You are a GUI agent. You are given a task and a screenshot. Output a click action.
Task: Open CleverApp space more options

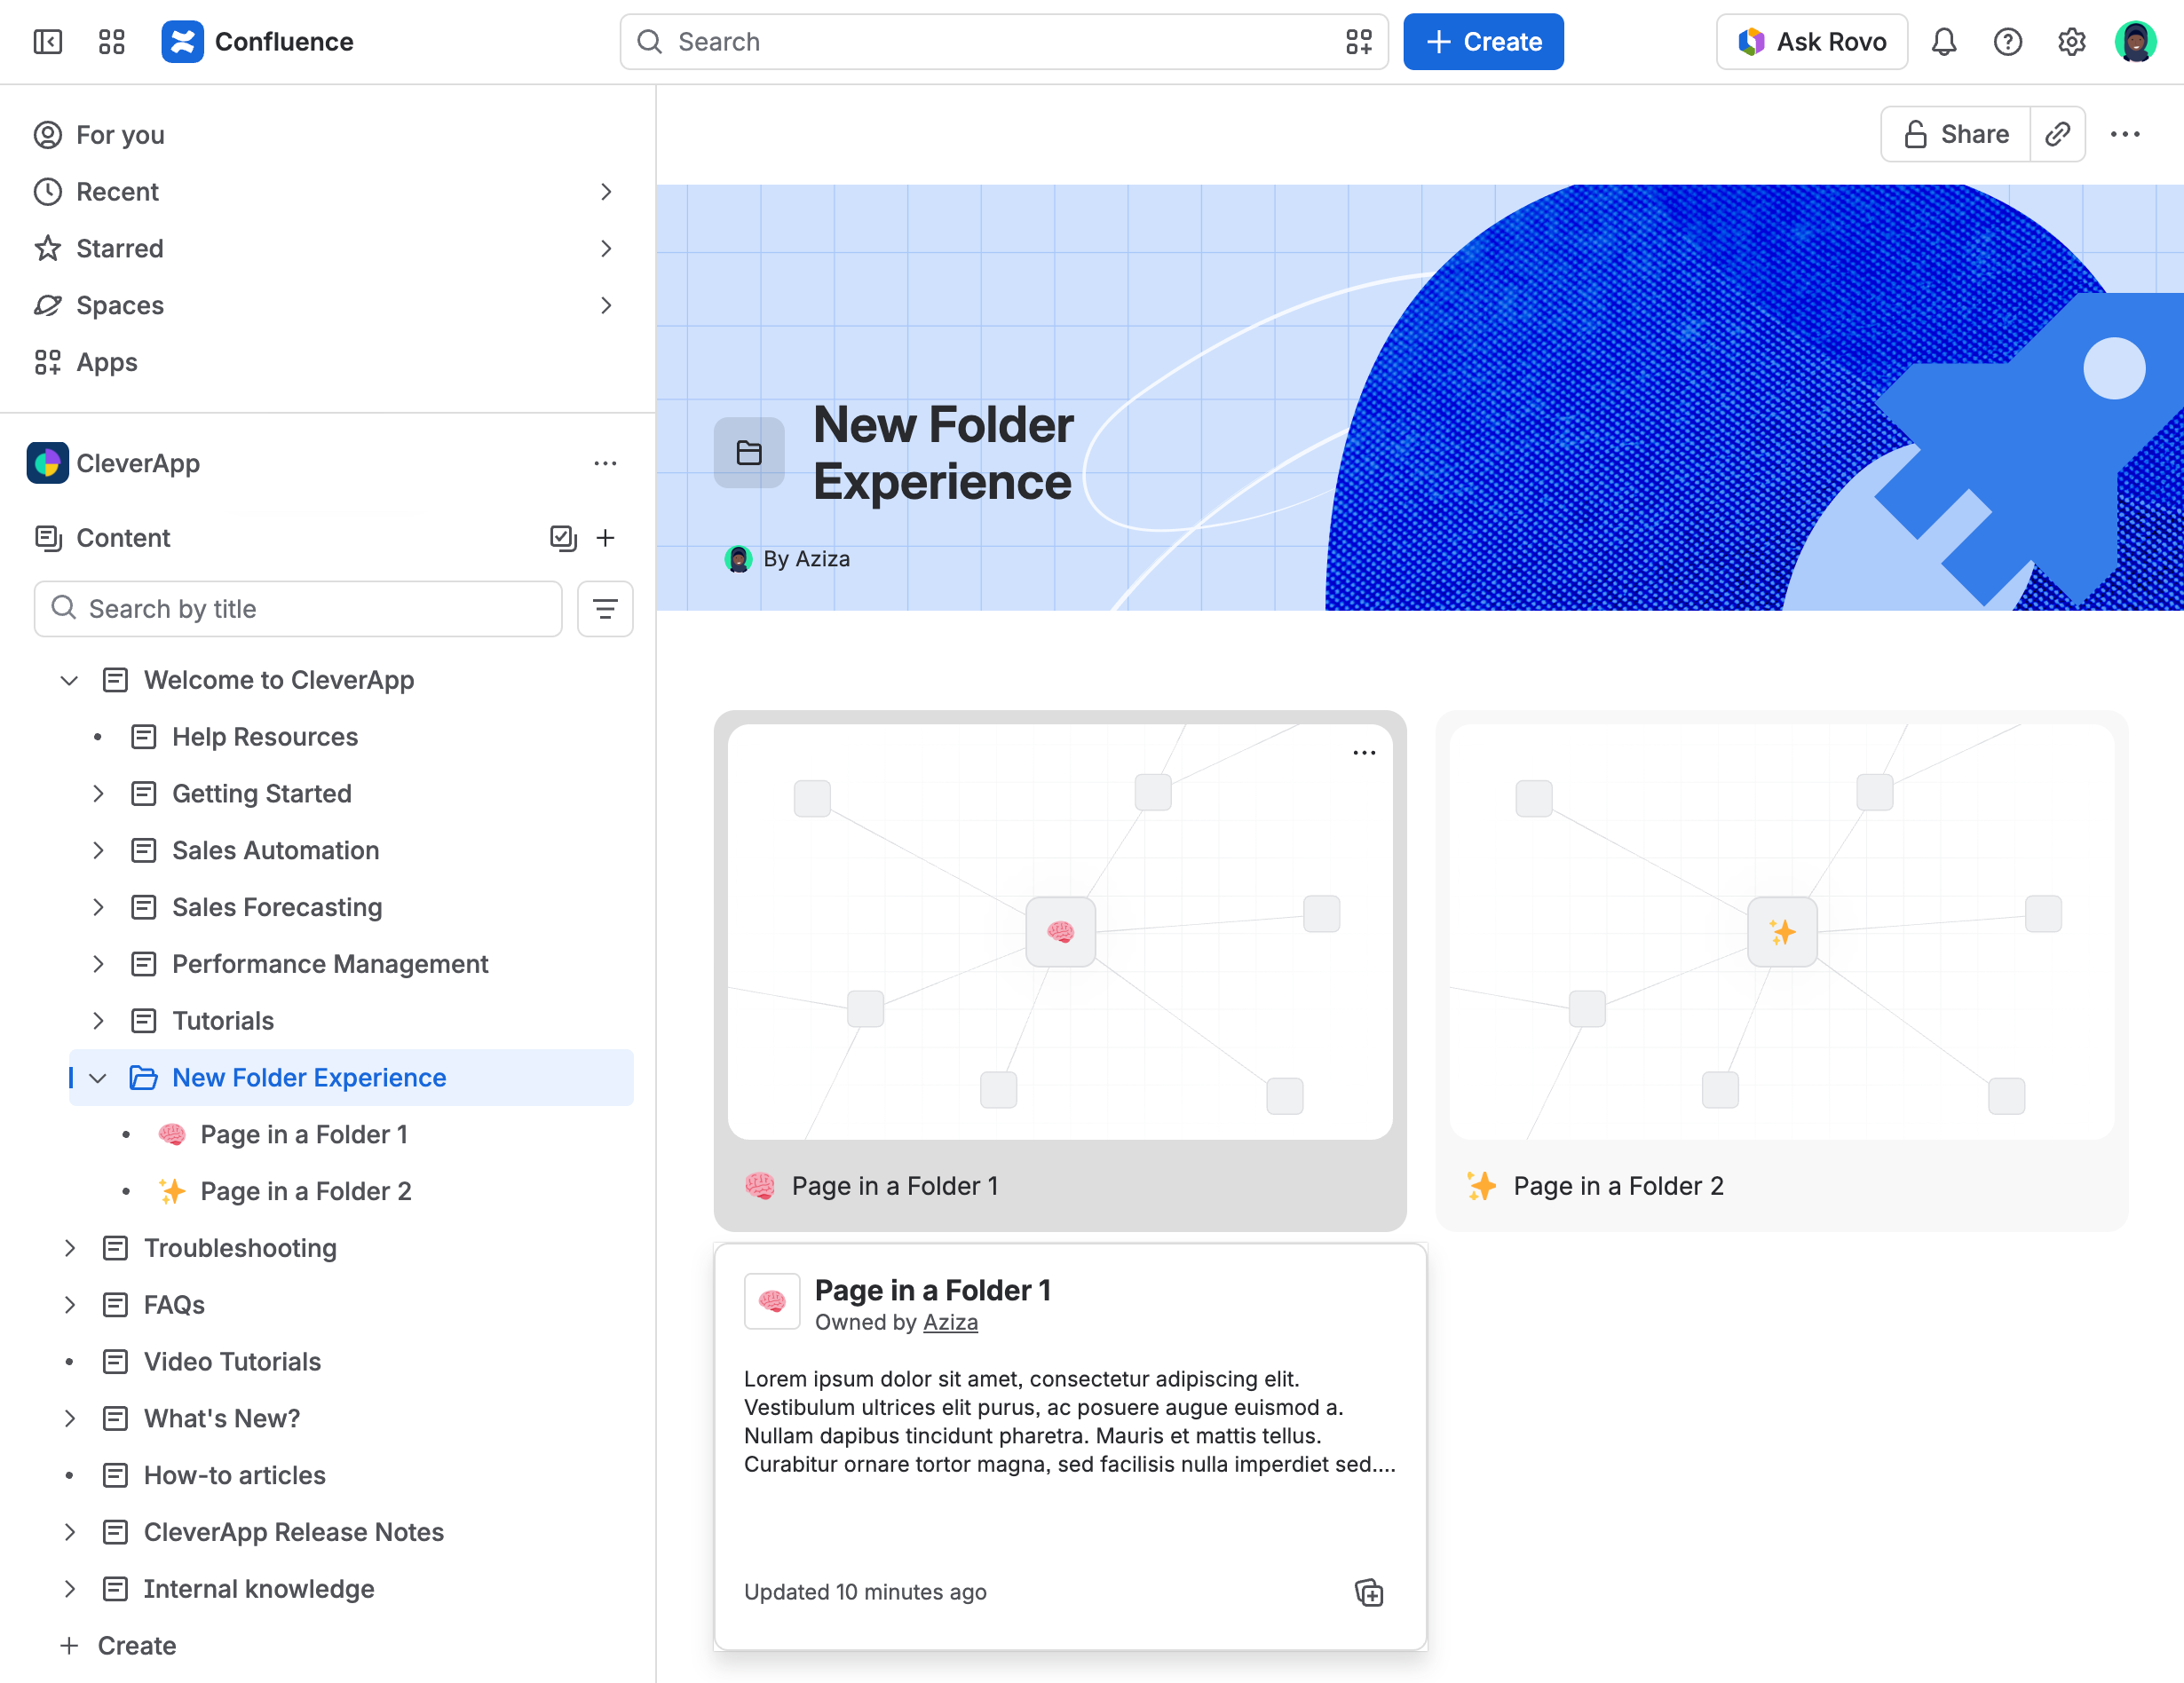tap(605, 463)
